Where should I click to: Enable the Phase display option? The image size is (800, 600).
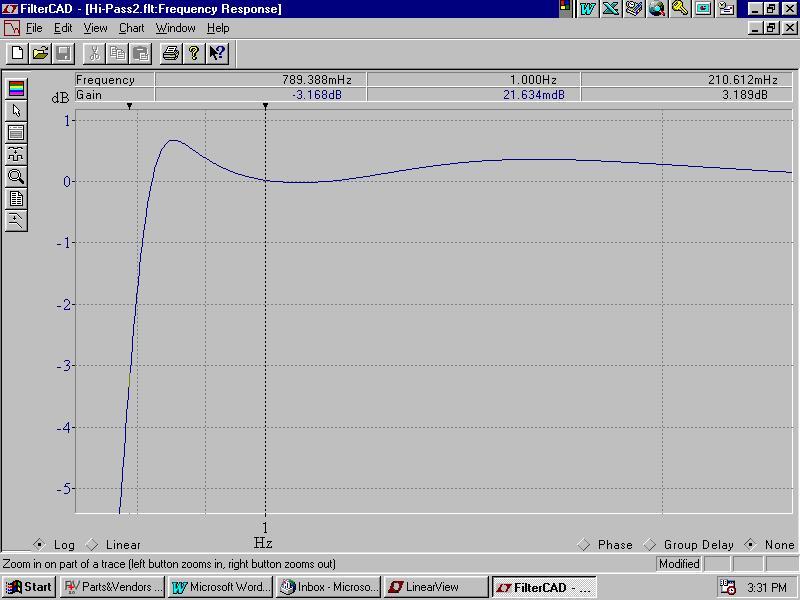pyautogui.click(x=584, y=545)
